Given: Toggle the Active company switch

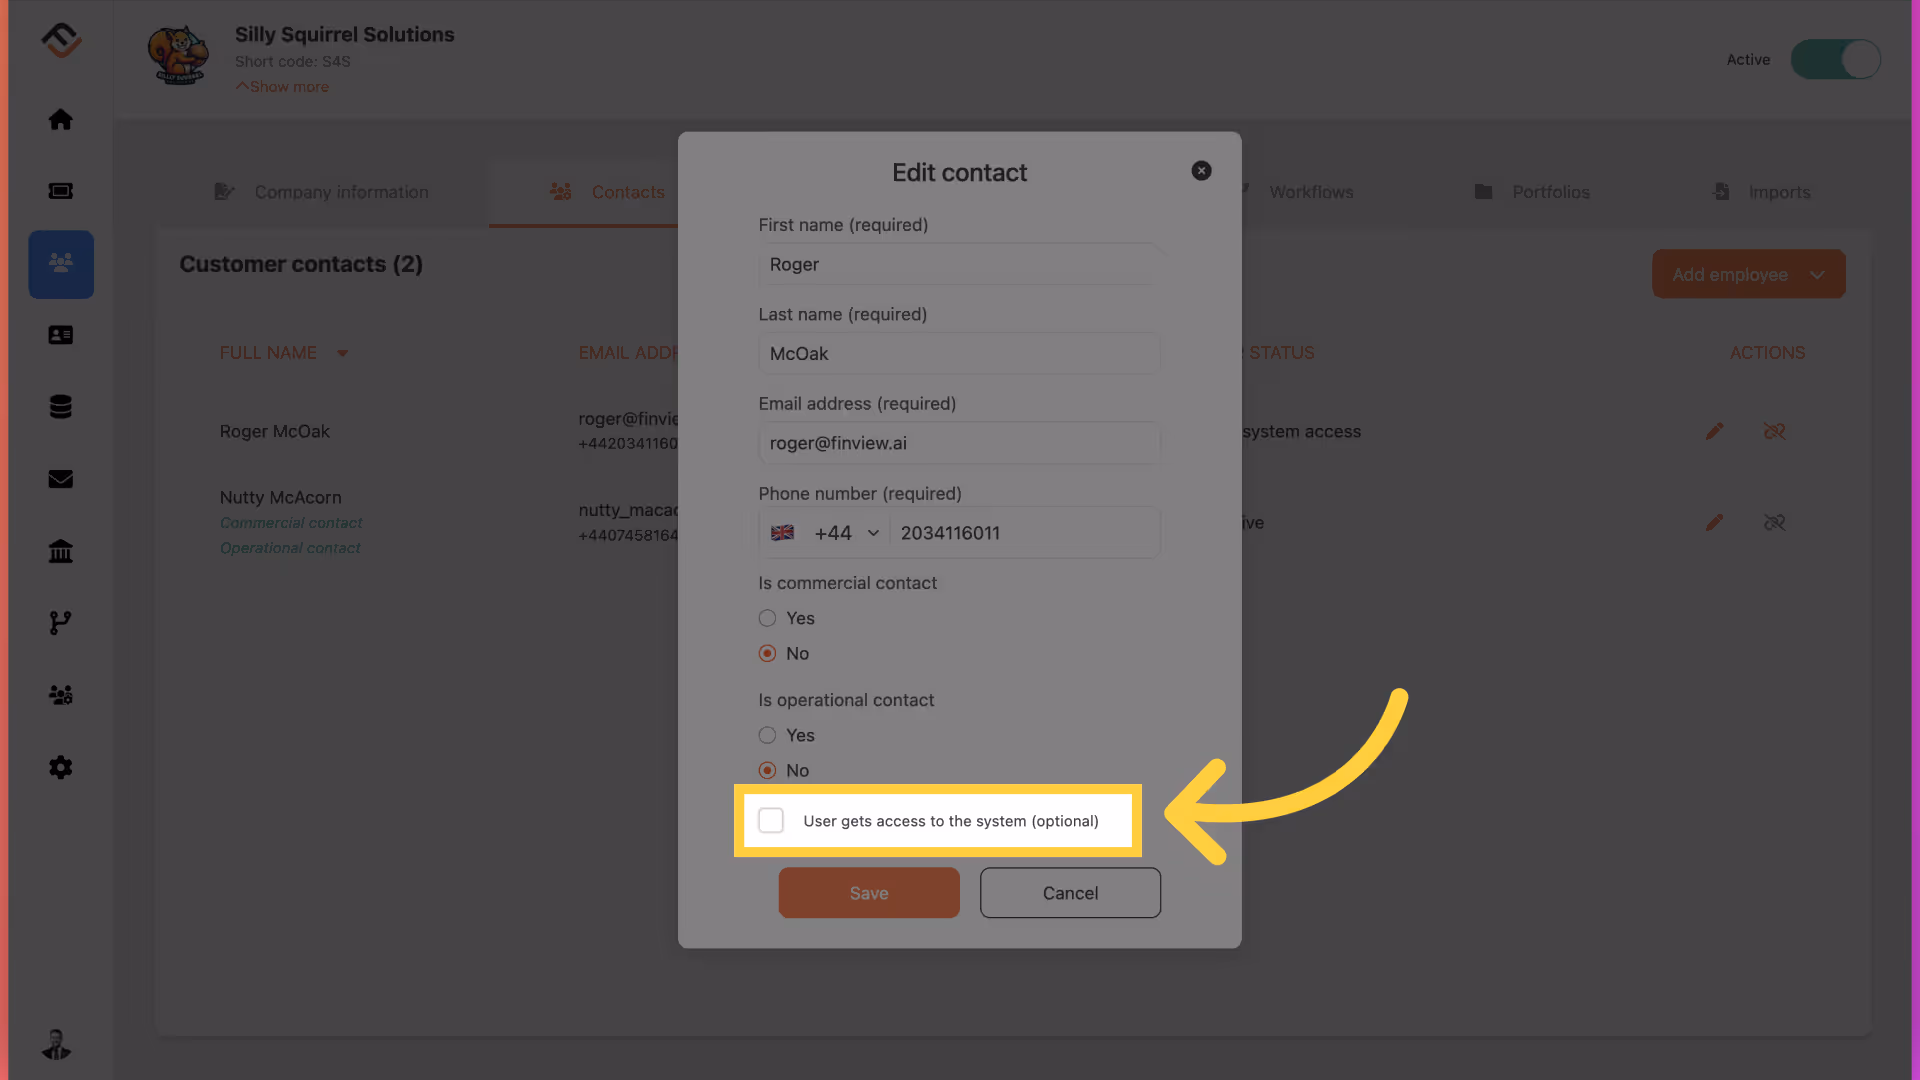Looking at the screenshot, I should click(1835, 60).
